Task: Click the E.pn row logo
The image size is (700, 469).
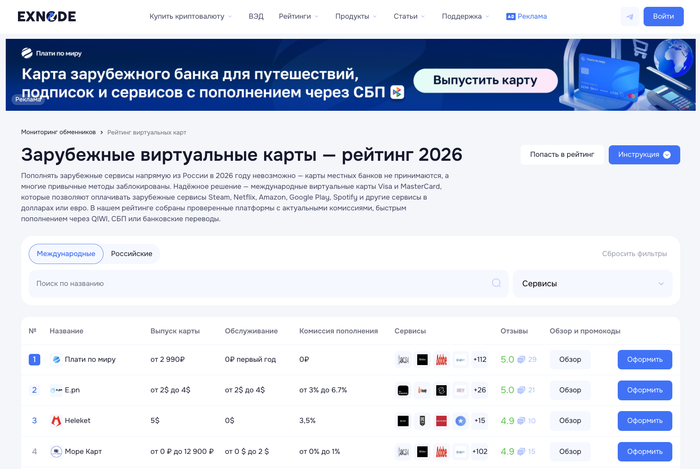Action: pyautogui.click(x=56, y=390)
